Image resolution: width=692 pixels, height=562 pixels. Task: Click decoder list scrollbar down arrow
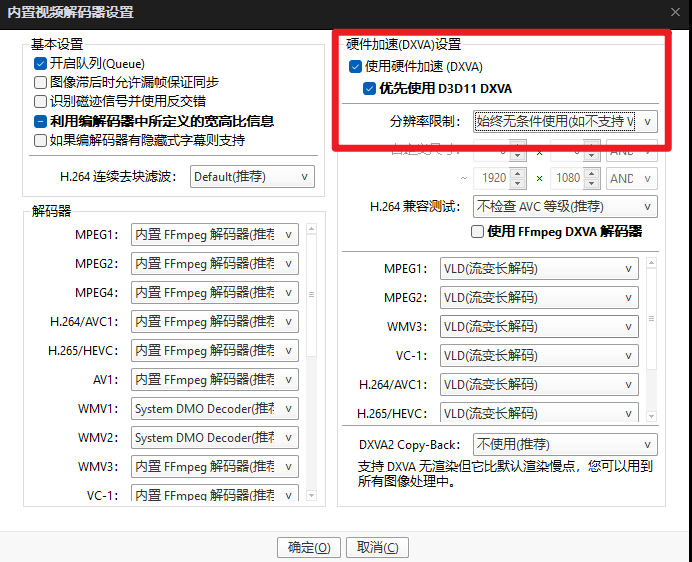coord(312,495)
